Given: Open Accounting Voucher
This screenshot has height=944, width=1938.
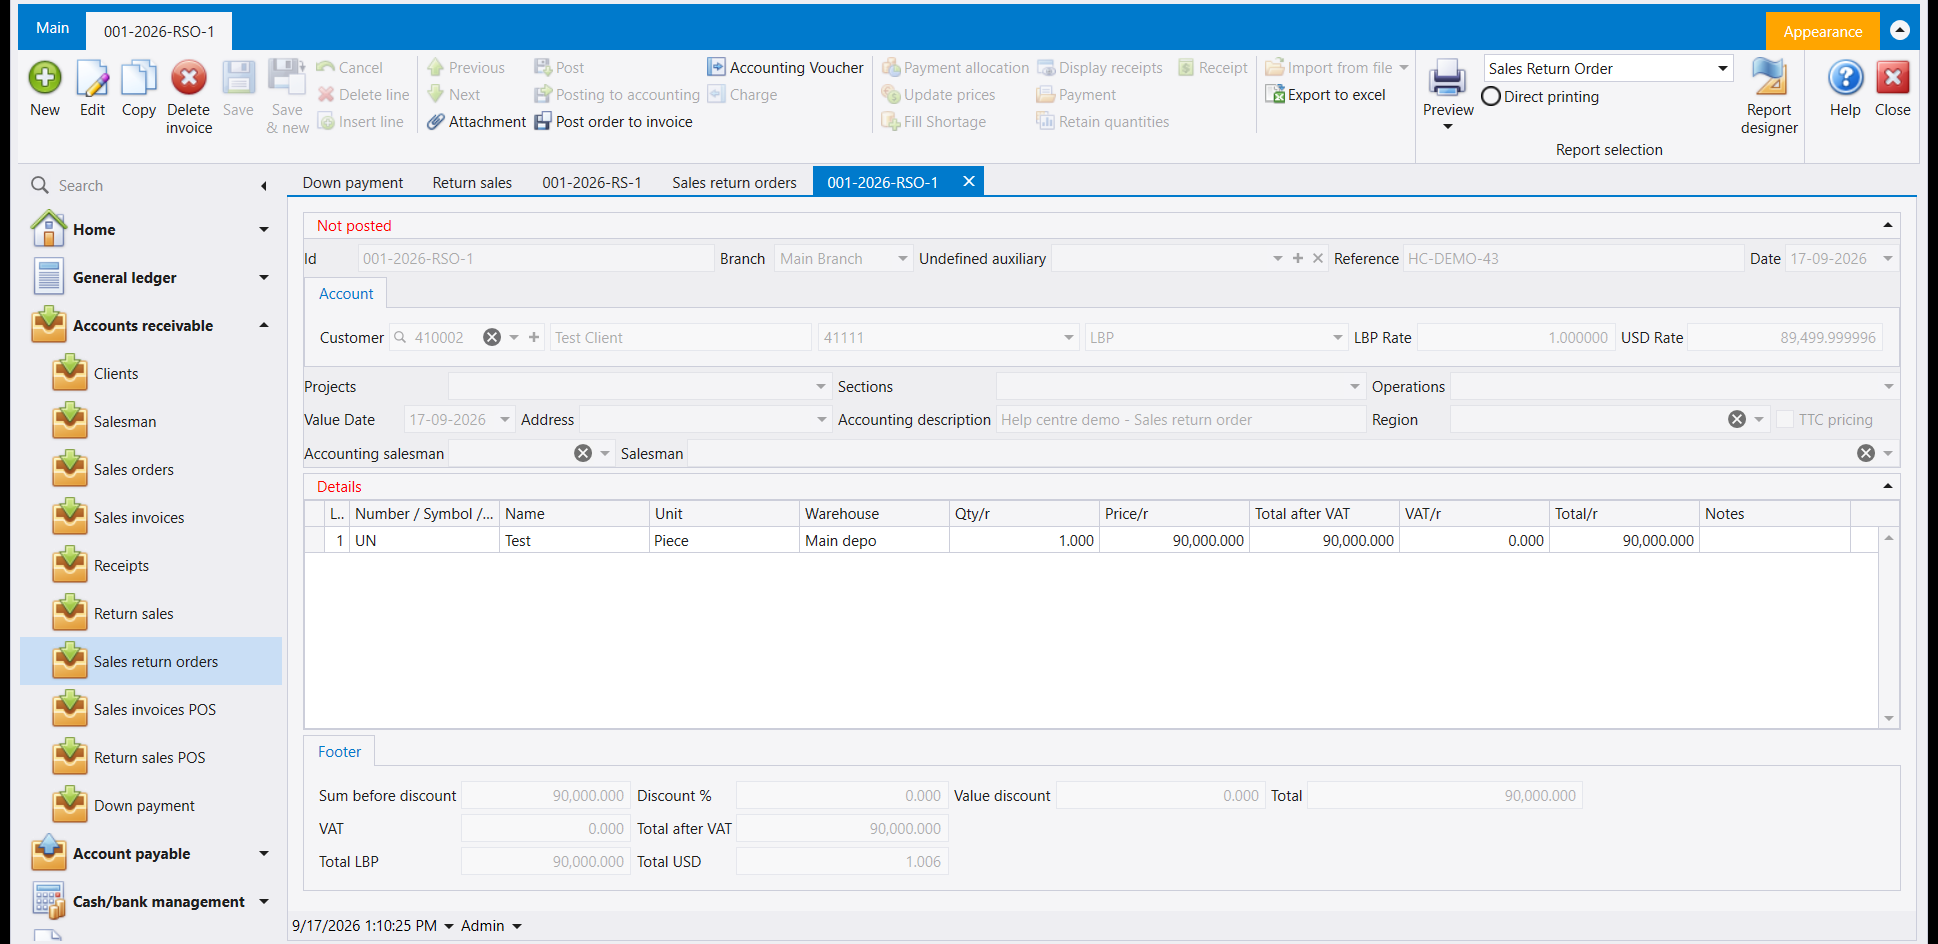Looking at the screenshot, I should pos(785,68).
